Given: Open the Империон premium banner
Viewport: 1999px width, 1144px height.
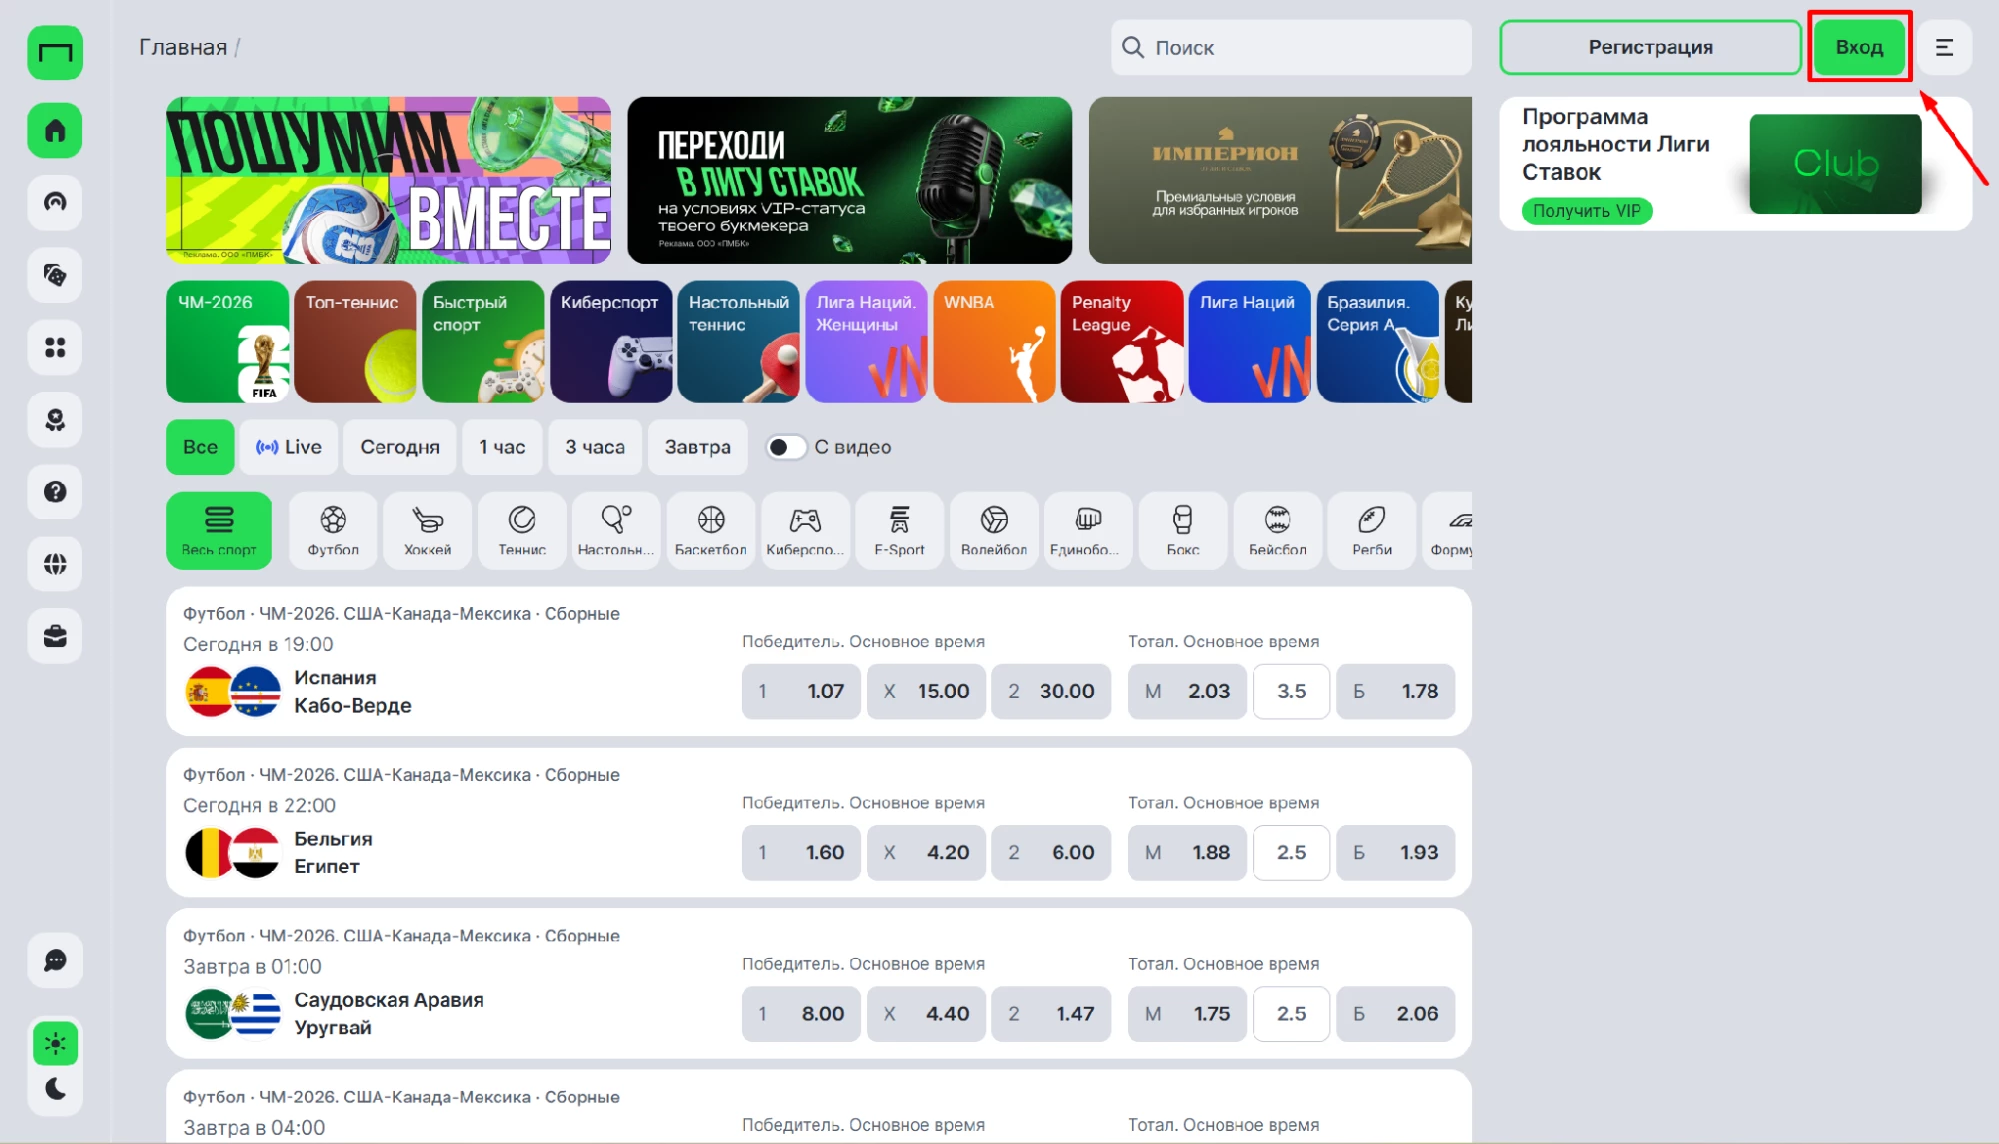Looking at the screenshot, I should tap(1280, 180).
